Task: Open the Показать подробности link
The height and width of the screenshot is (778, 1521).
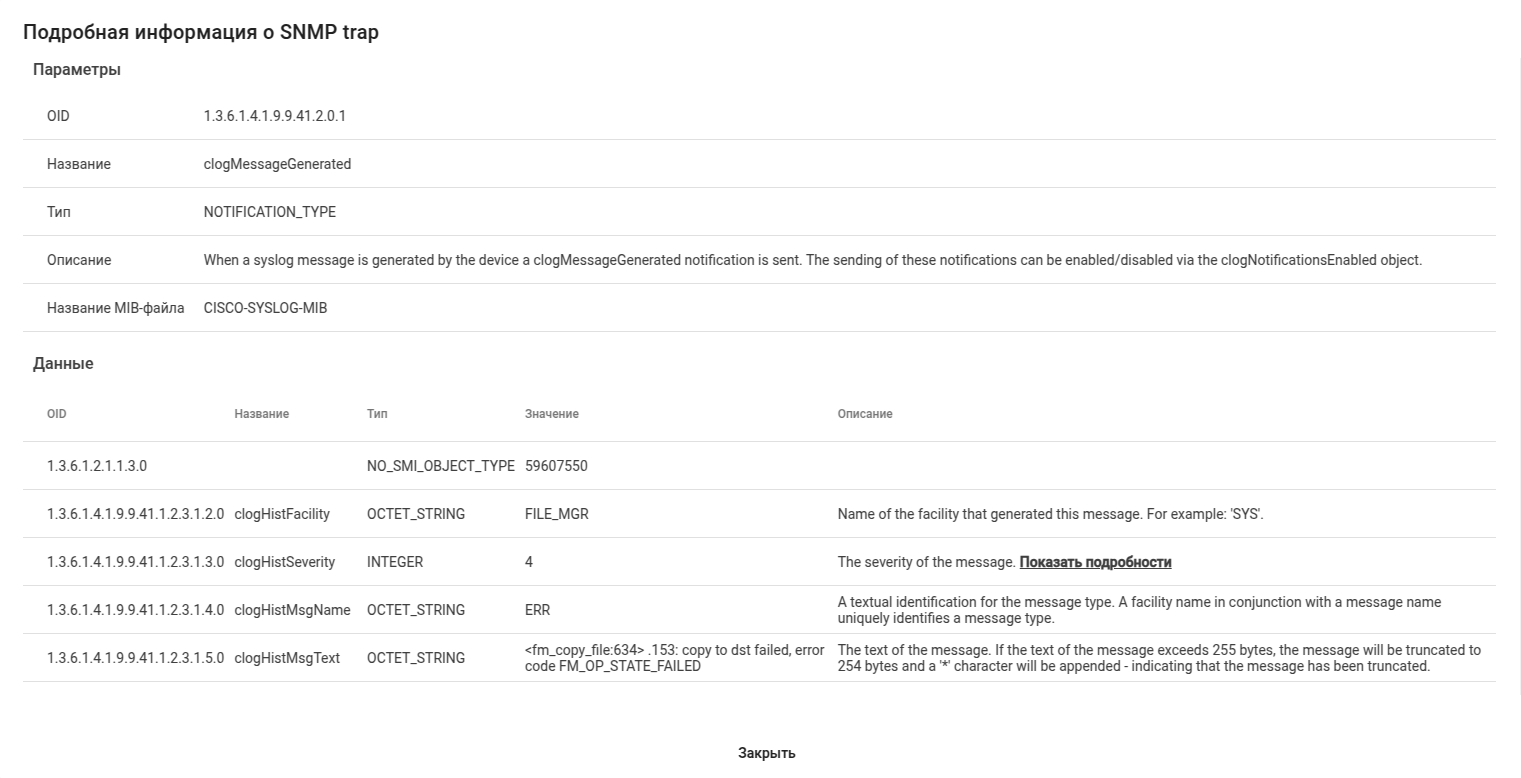Action: pos(1095,562)
